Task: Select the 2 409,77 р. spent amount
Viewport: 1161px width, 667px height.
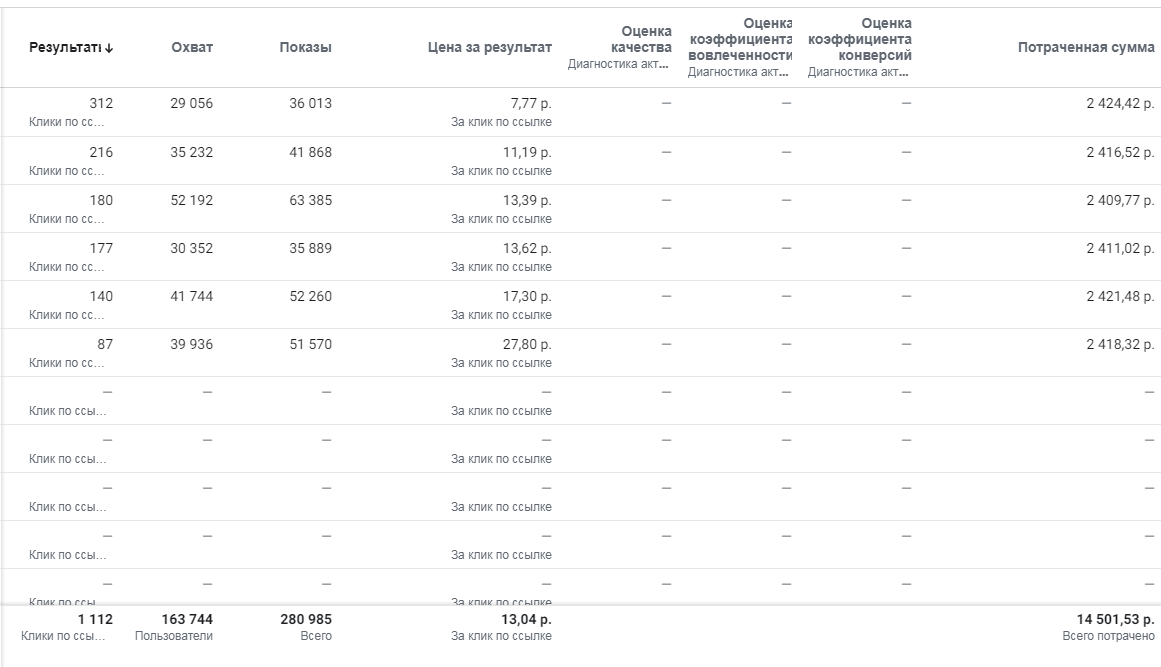Action: 1119,200
